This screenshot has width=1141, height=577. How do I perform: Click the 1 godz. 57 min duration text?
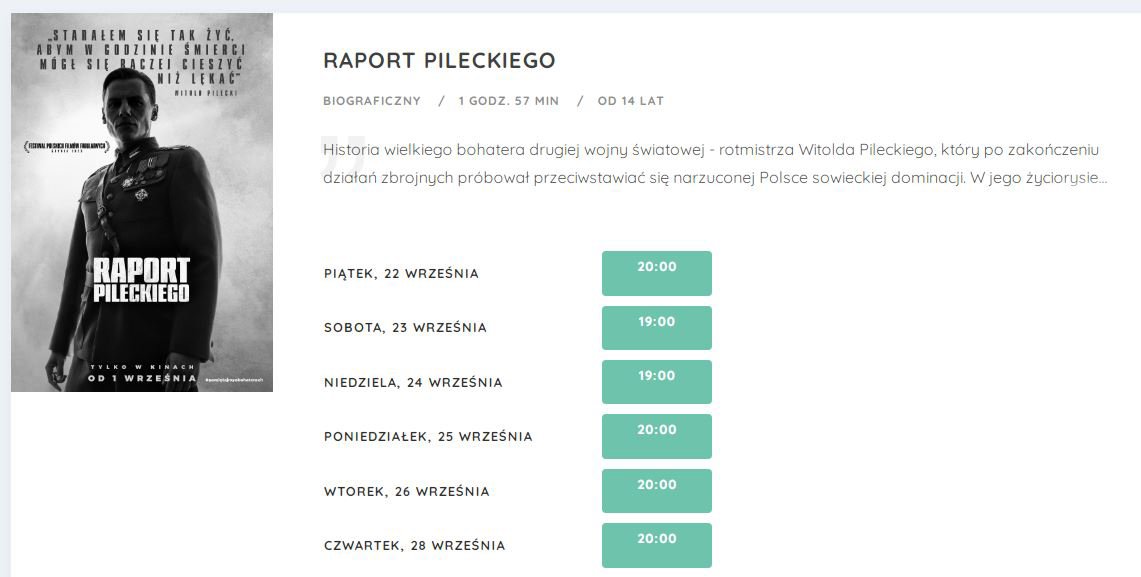click(509, 101)
